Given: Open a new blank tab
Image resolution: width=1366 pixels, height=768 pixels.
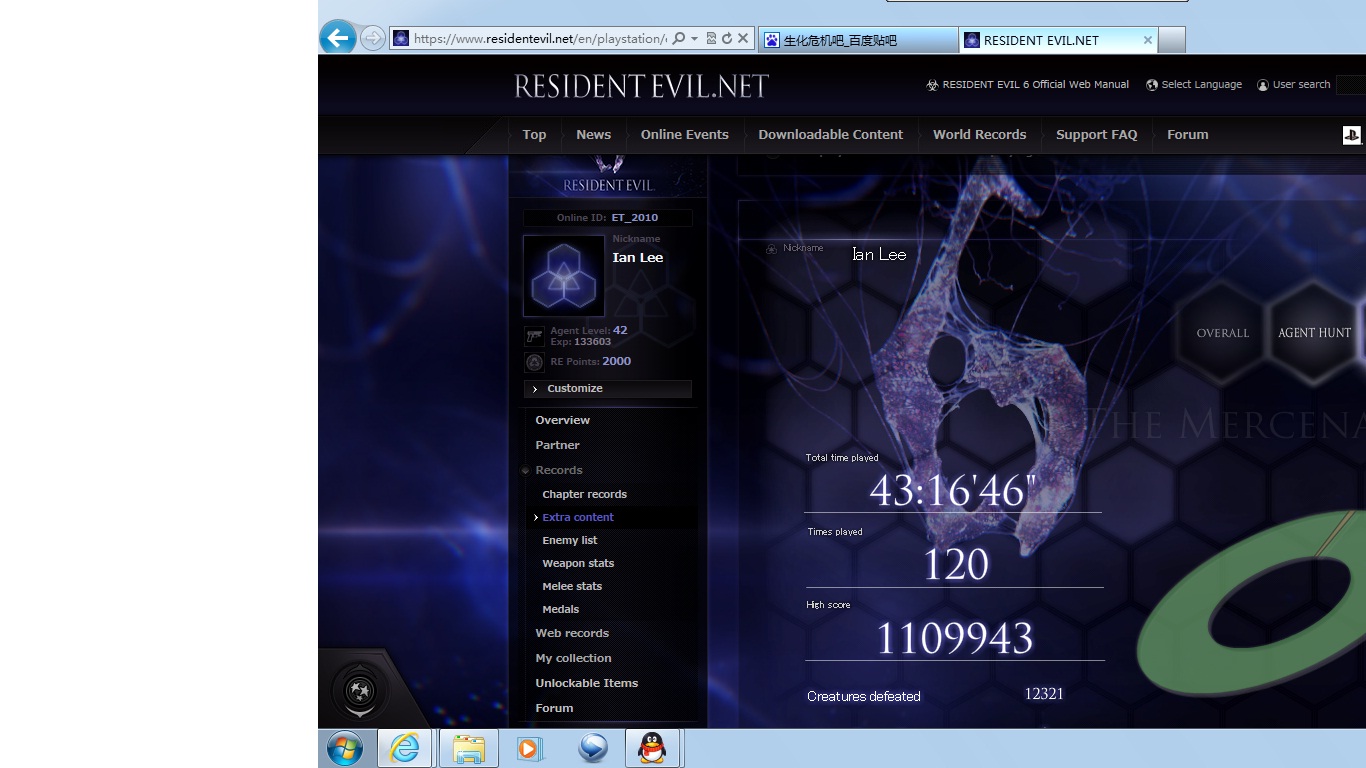Looking at the screenshot, I should 1172,40.
